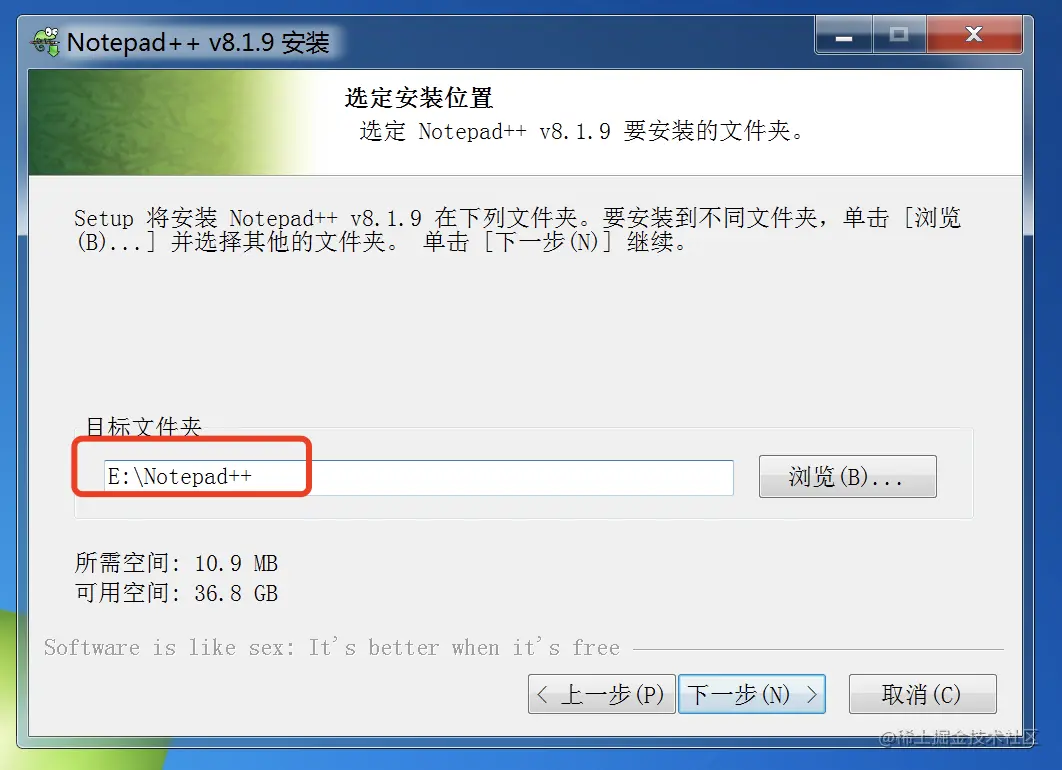Screen dimensions: 1062x770
Task: Click the 目标文件夹 group label
Action: [144, 427]
